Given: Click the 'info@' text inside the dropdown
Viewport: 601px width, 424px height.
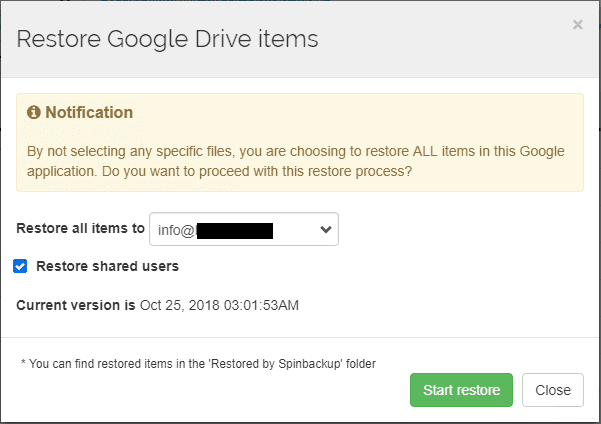Looking at the screenshot, I should (176, 230).
